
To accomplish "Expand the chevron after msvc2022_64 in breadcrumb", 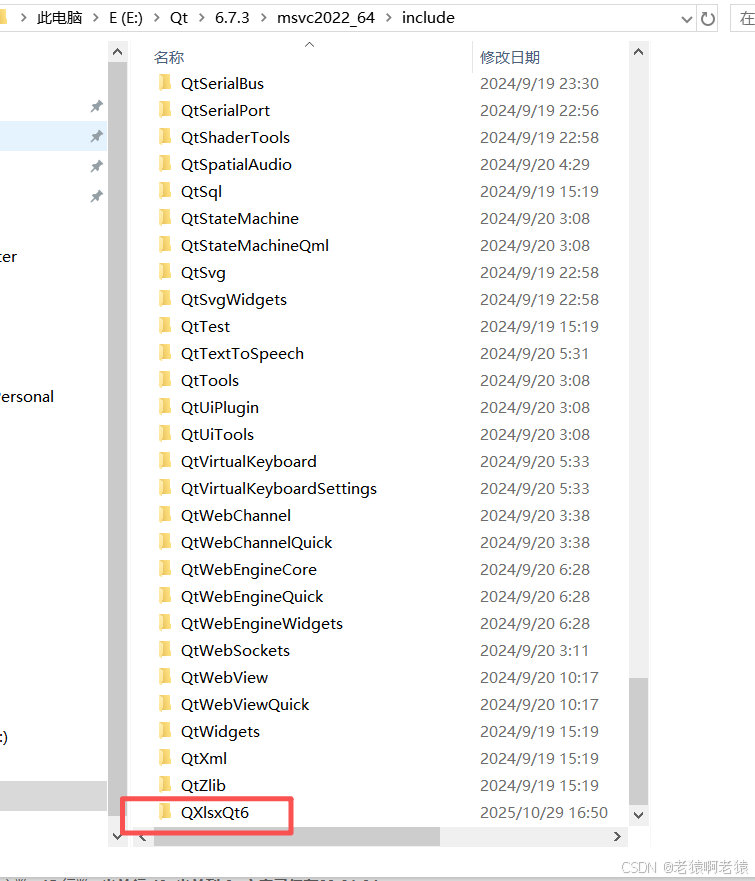I will pyautogui.click(x=389, y=18).
